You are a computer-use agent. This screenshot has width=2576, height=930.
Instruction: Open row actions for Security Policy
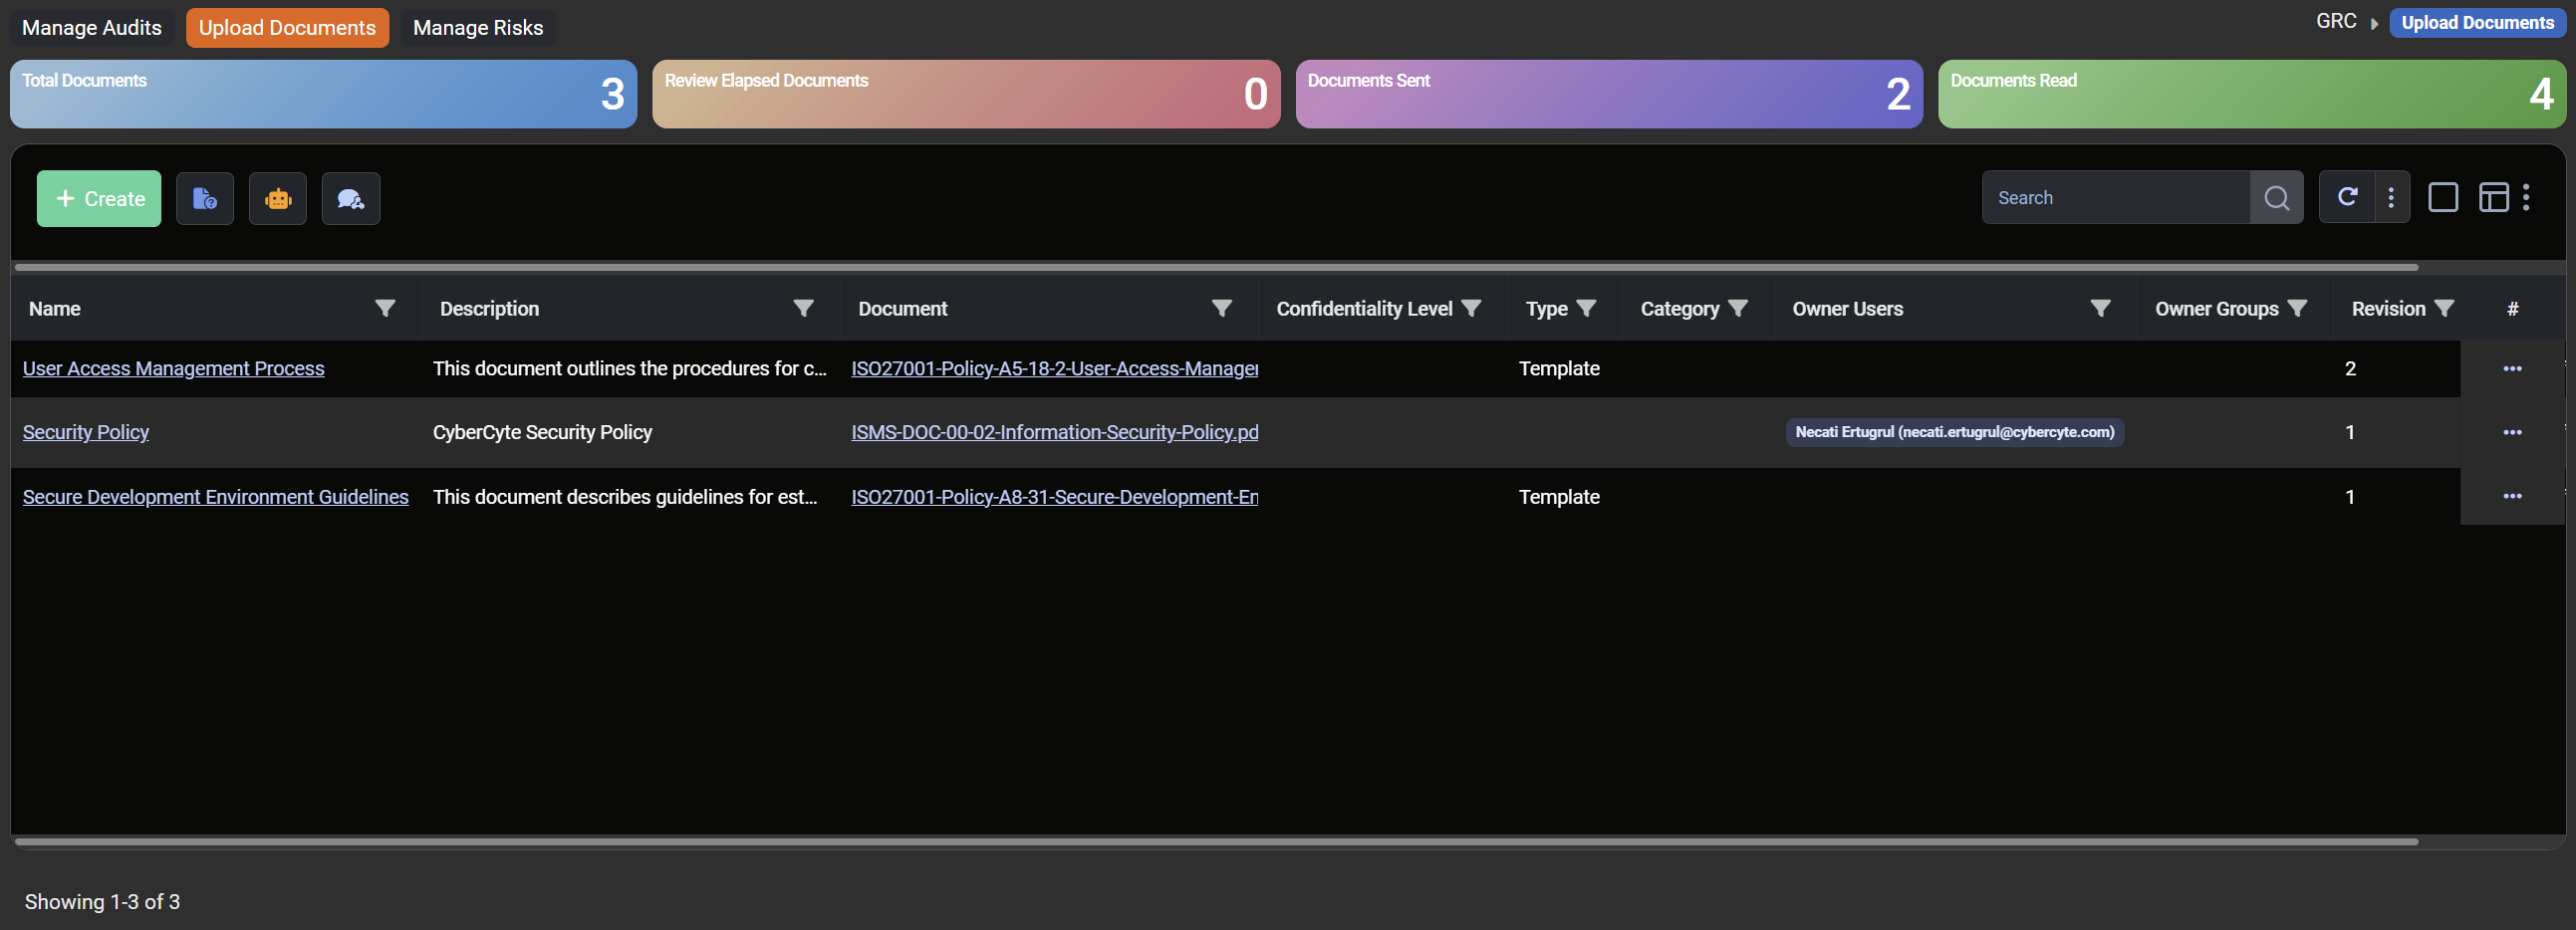tap(2512, 432)
